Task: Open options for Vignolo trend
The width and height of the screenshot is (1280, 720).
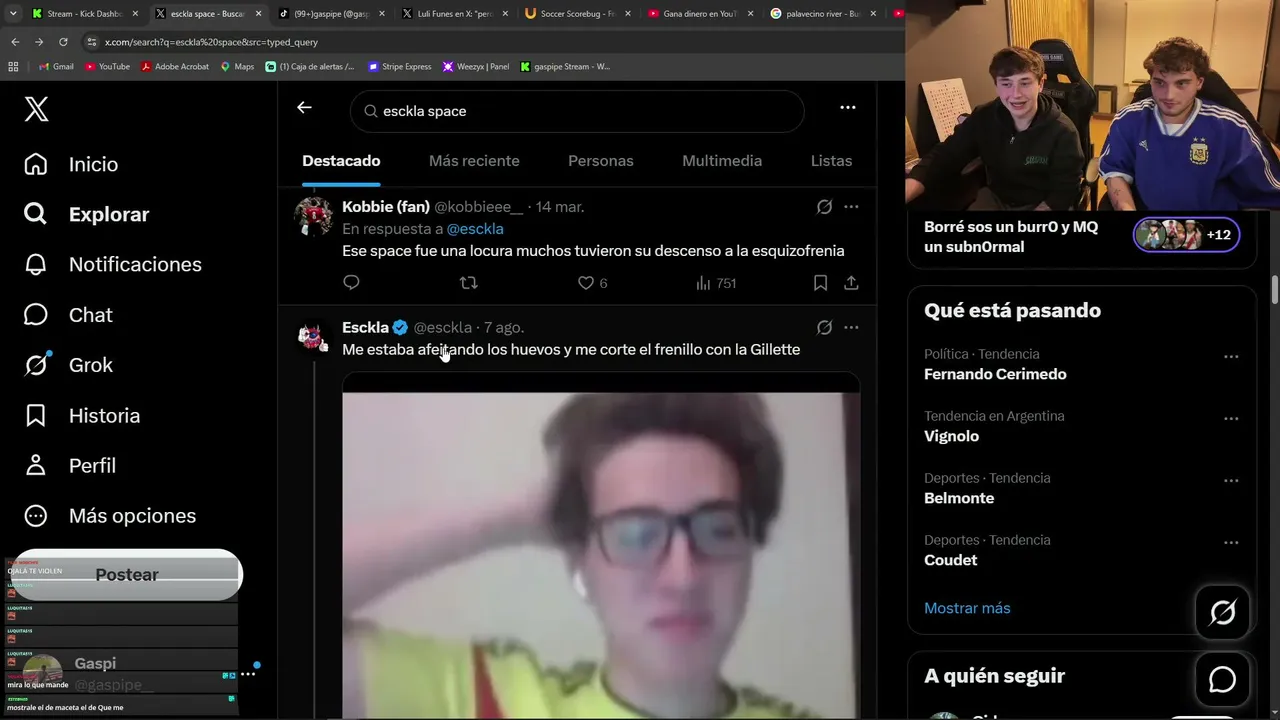Action: 1231,418
